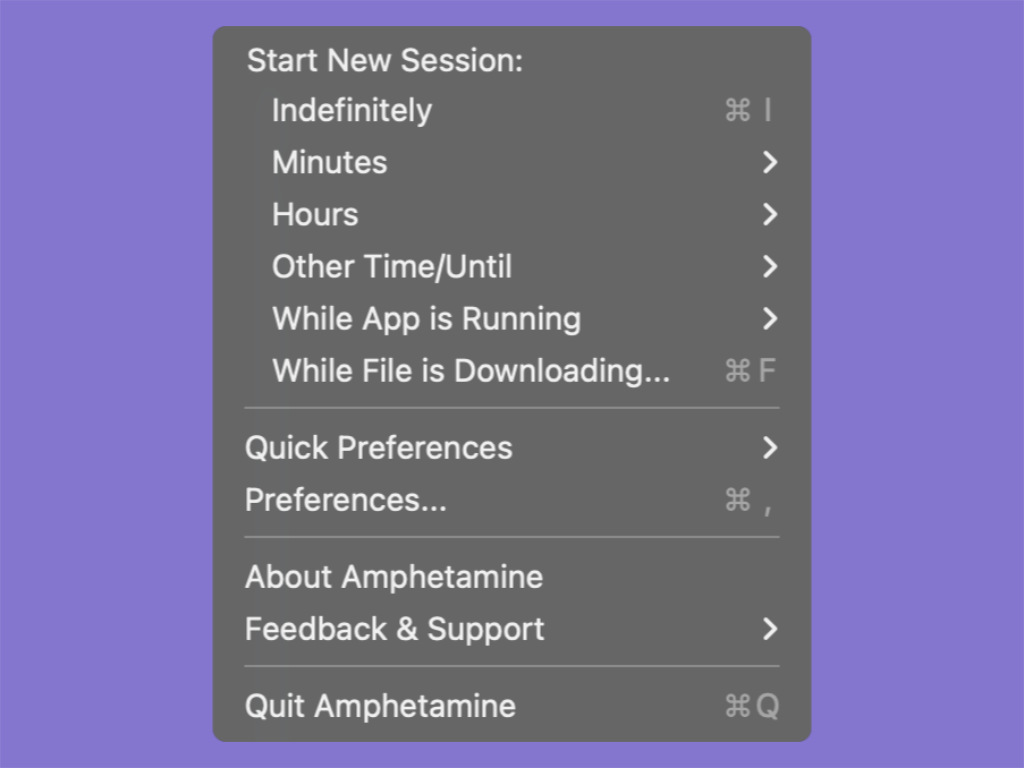Open Feedback & Support entry
The image size is (1024, 768).
395,629
